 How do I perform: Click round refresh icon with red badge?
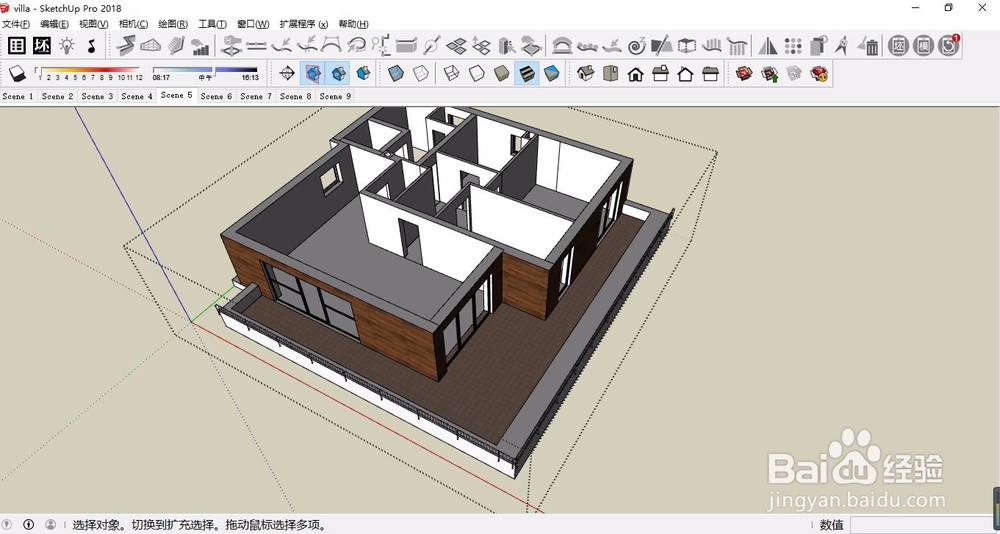(948, 45)
